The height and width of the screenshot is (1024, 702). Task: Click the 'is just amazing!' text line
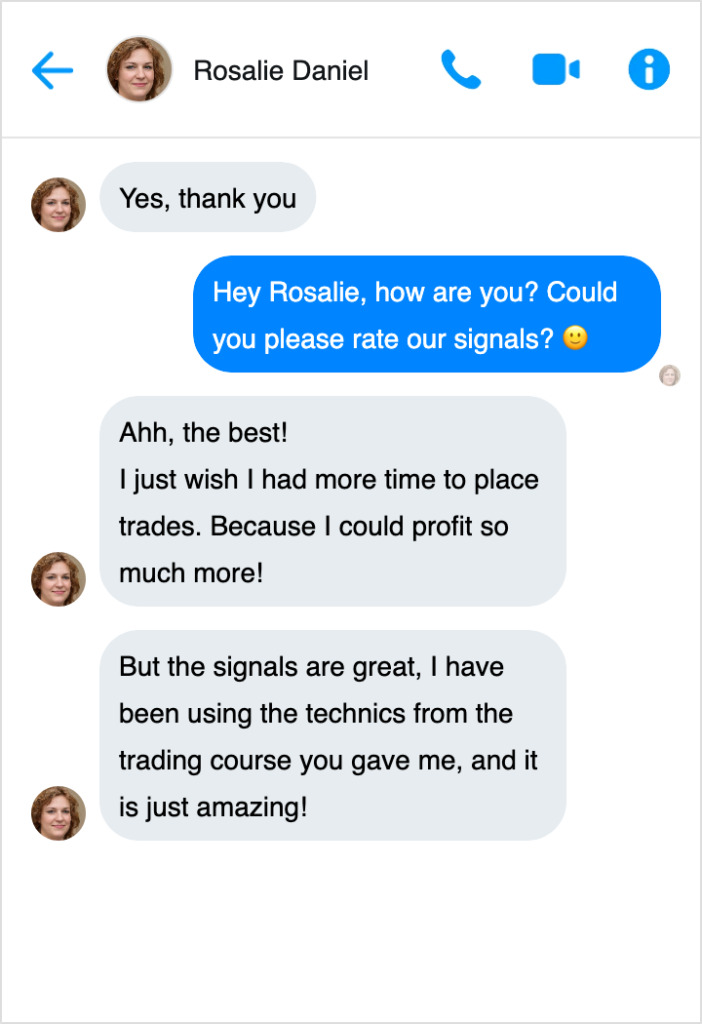click(x=213, y=807)
